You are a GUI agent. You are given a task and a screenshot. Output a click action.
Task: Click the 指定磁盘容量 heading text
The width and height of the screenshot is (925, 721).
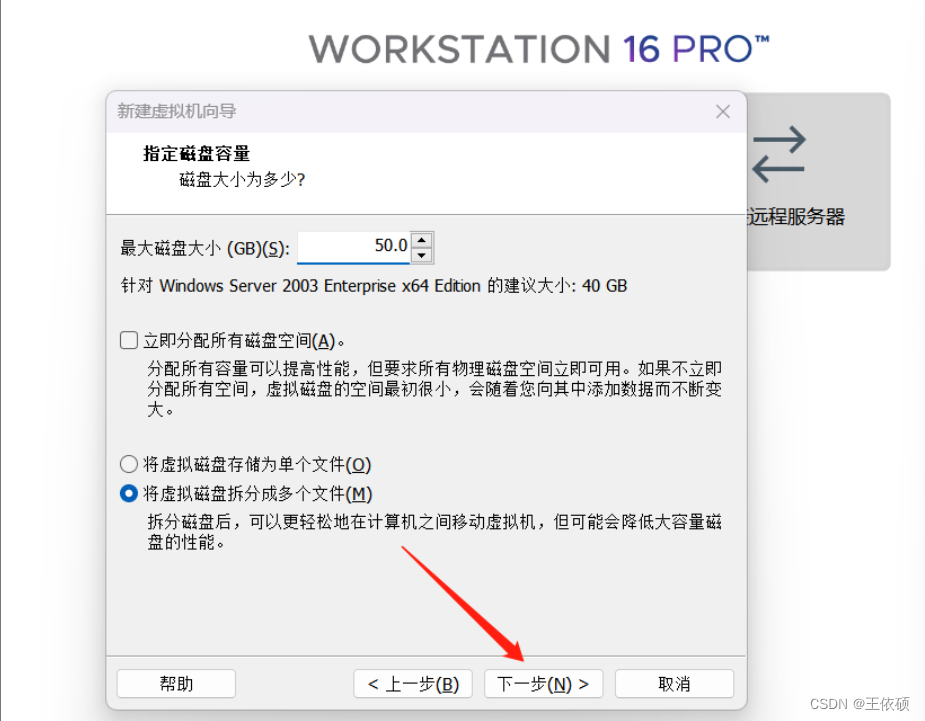[x=196, y=153]
